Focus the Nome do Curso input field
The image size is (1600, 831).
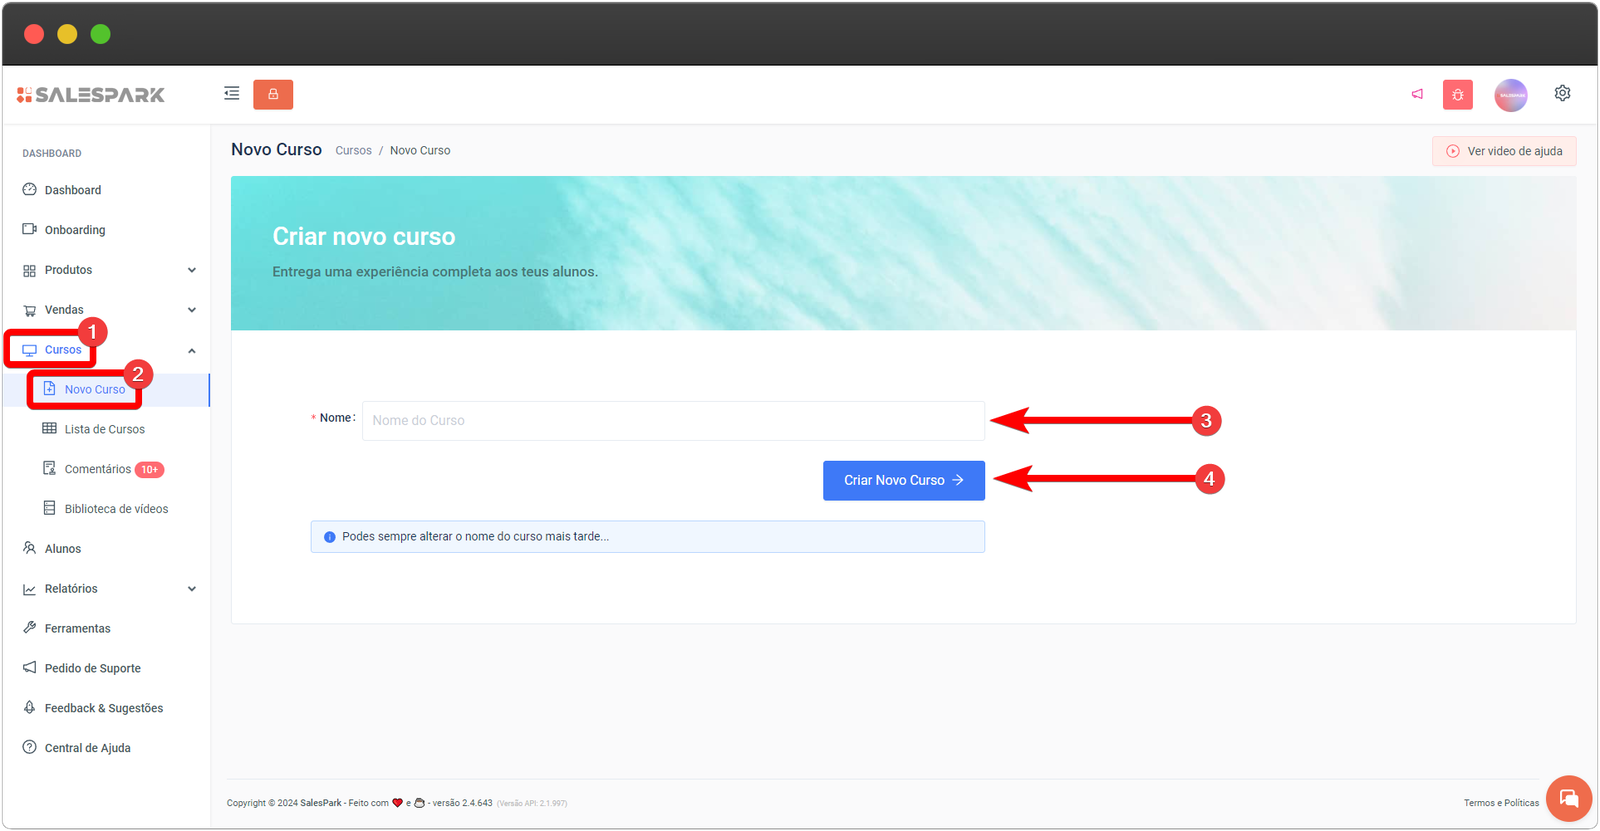(672, 421)
